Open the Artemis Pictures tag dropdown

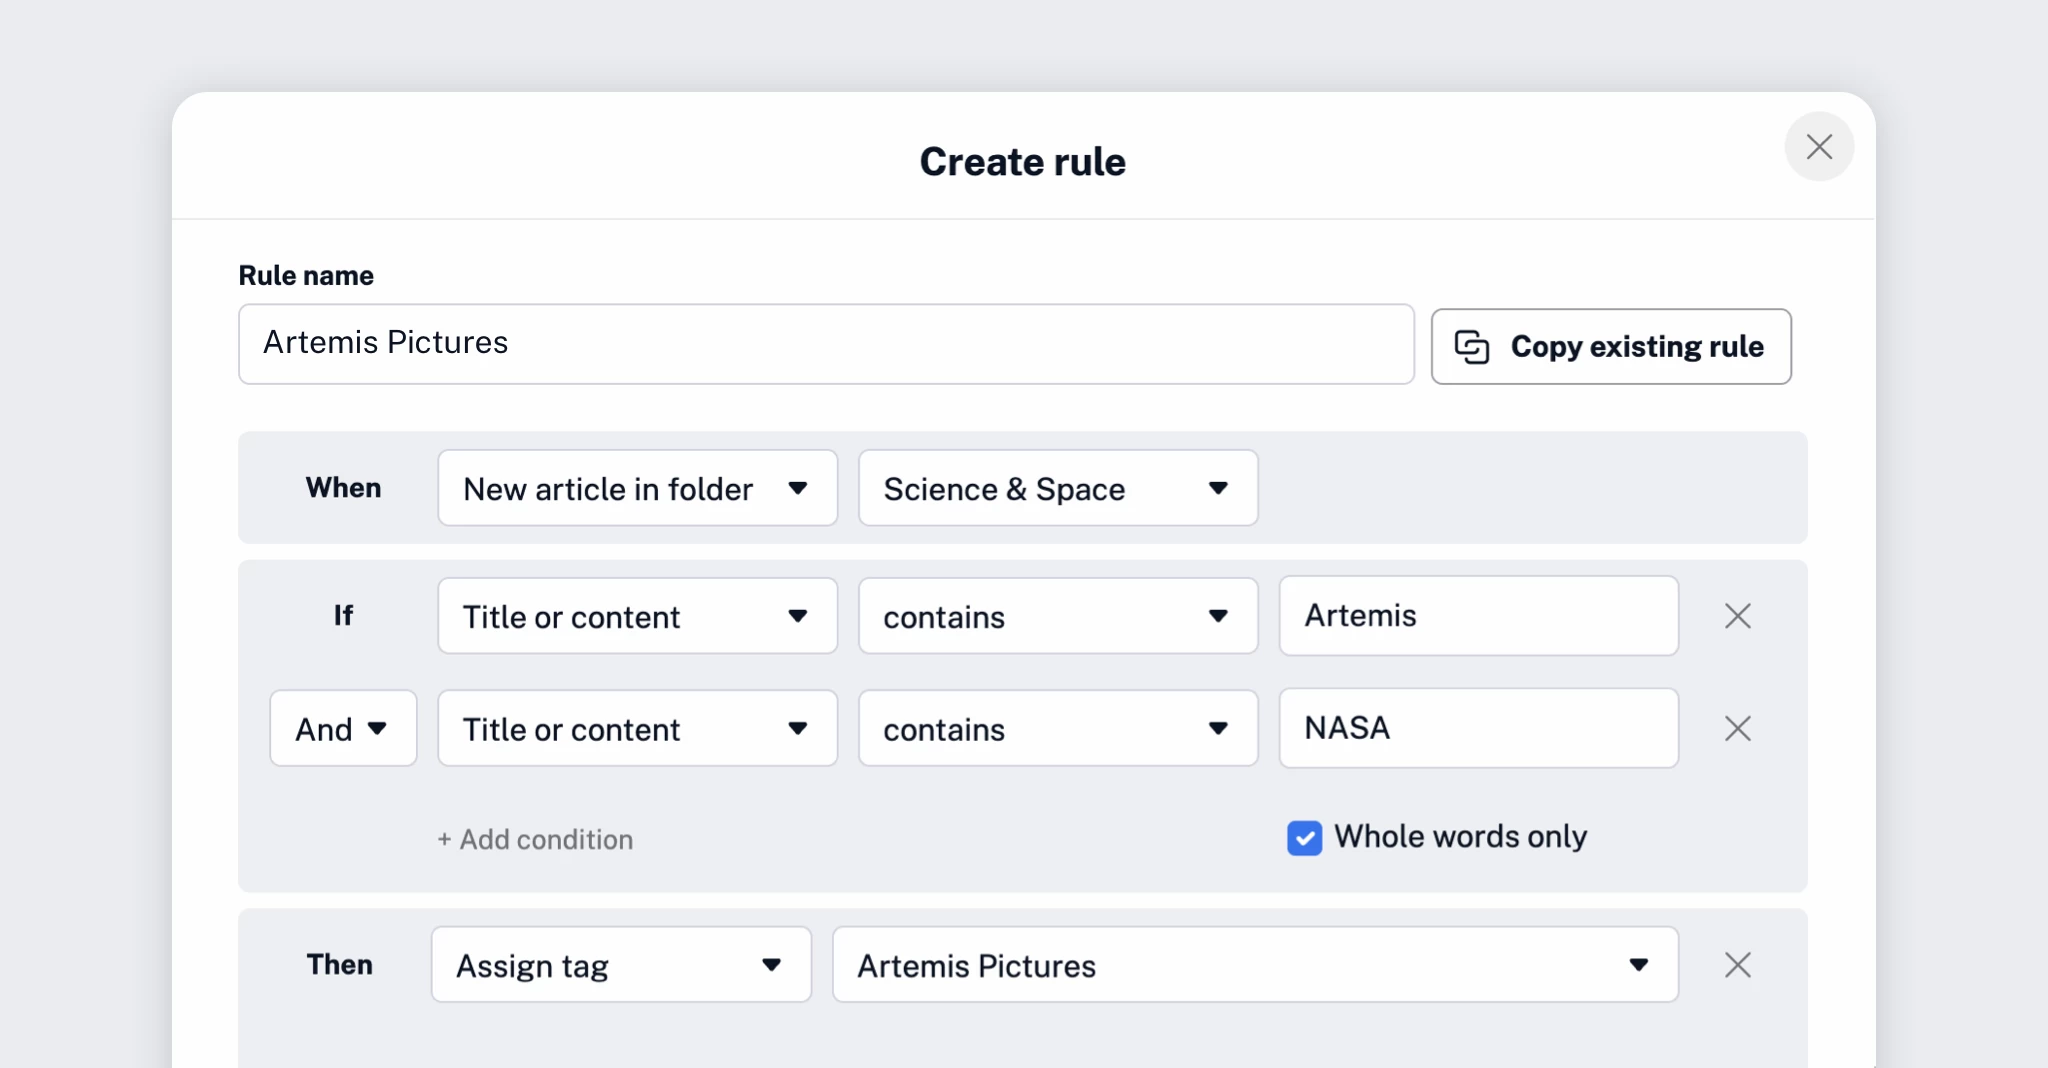click(1255, 965)
